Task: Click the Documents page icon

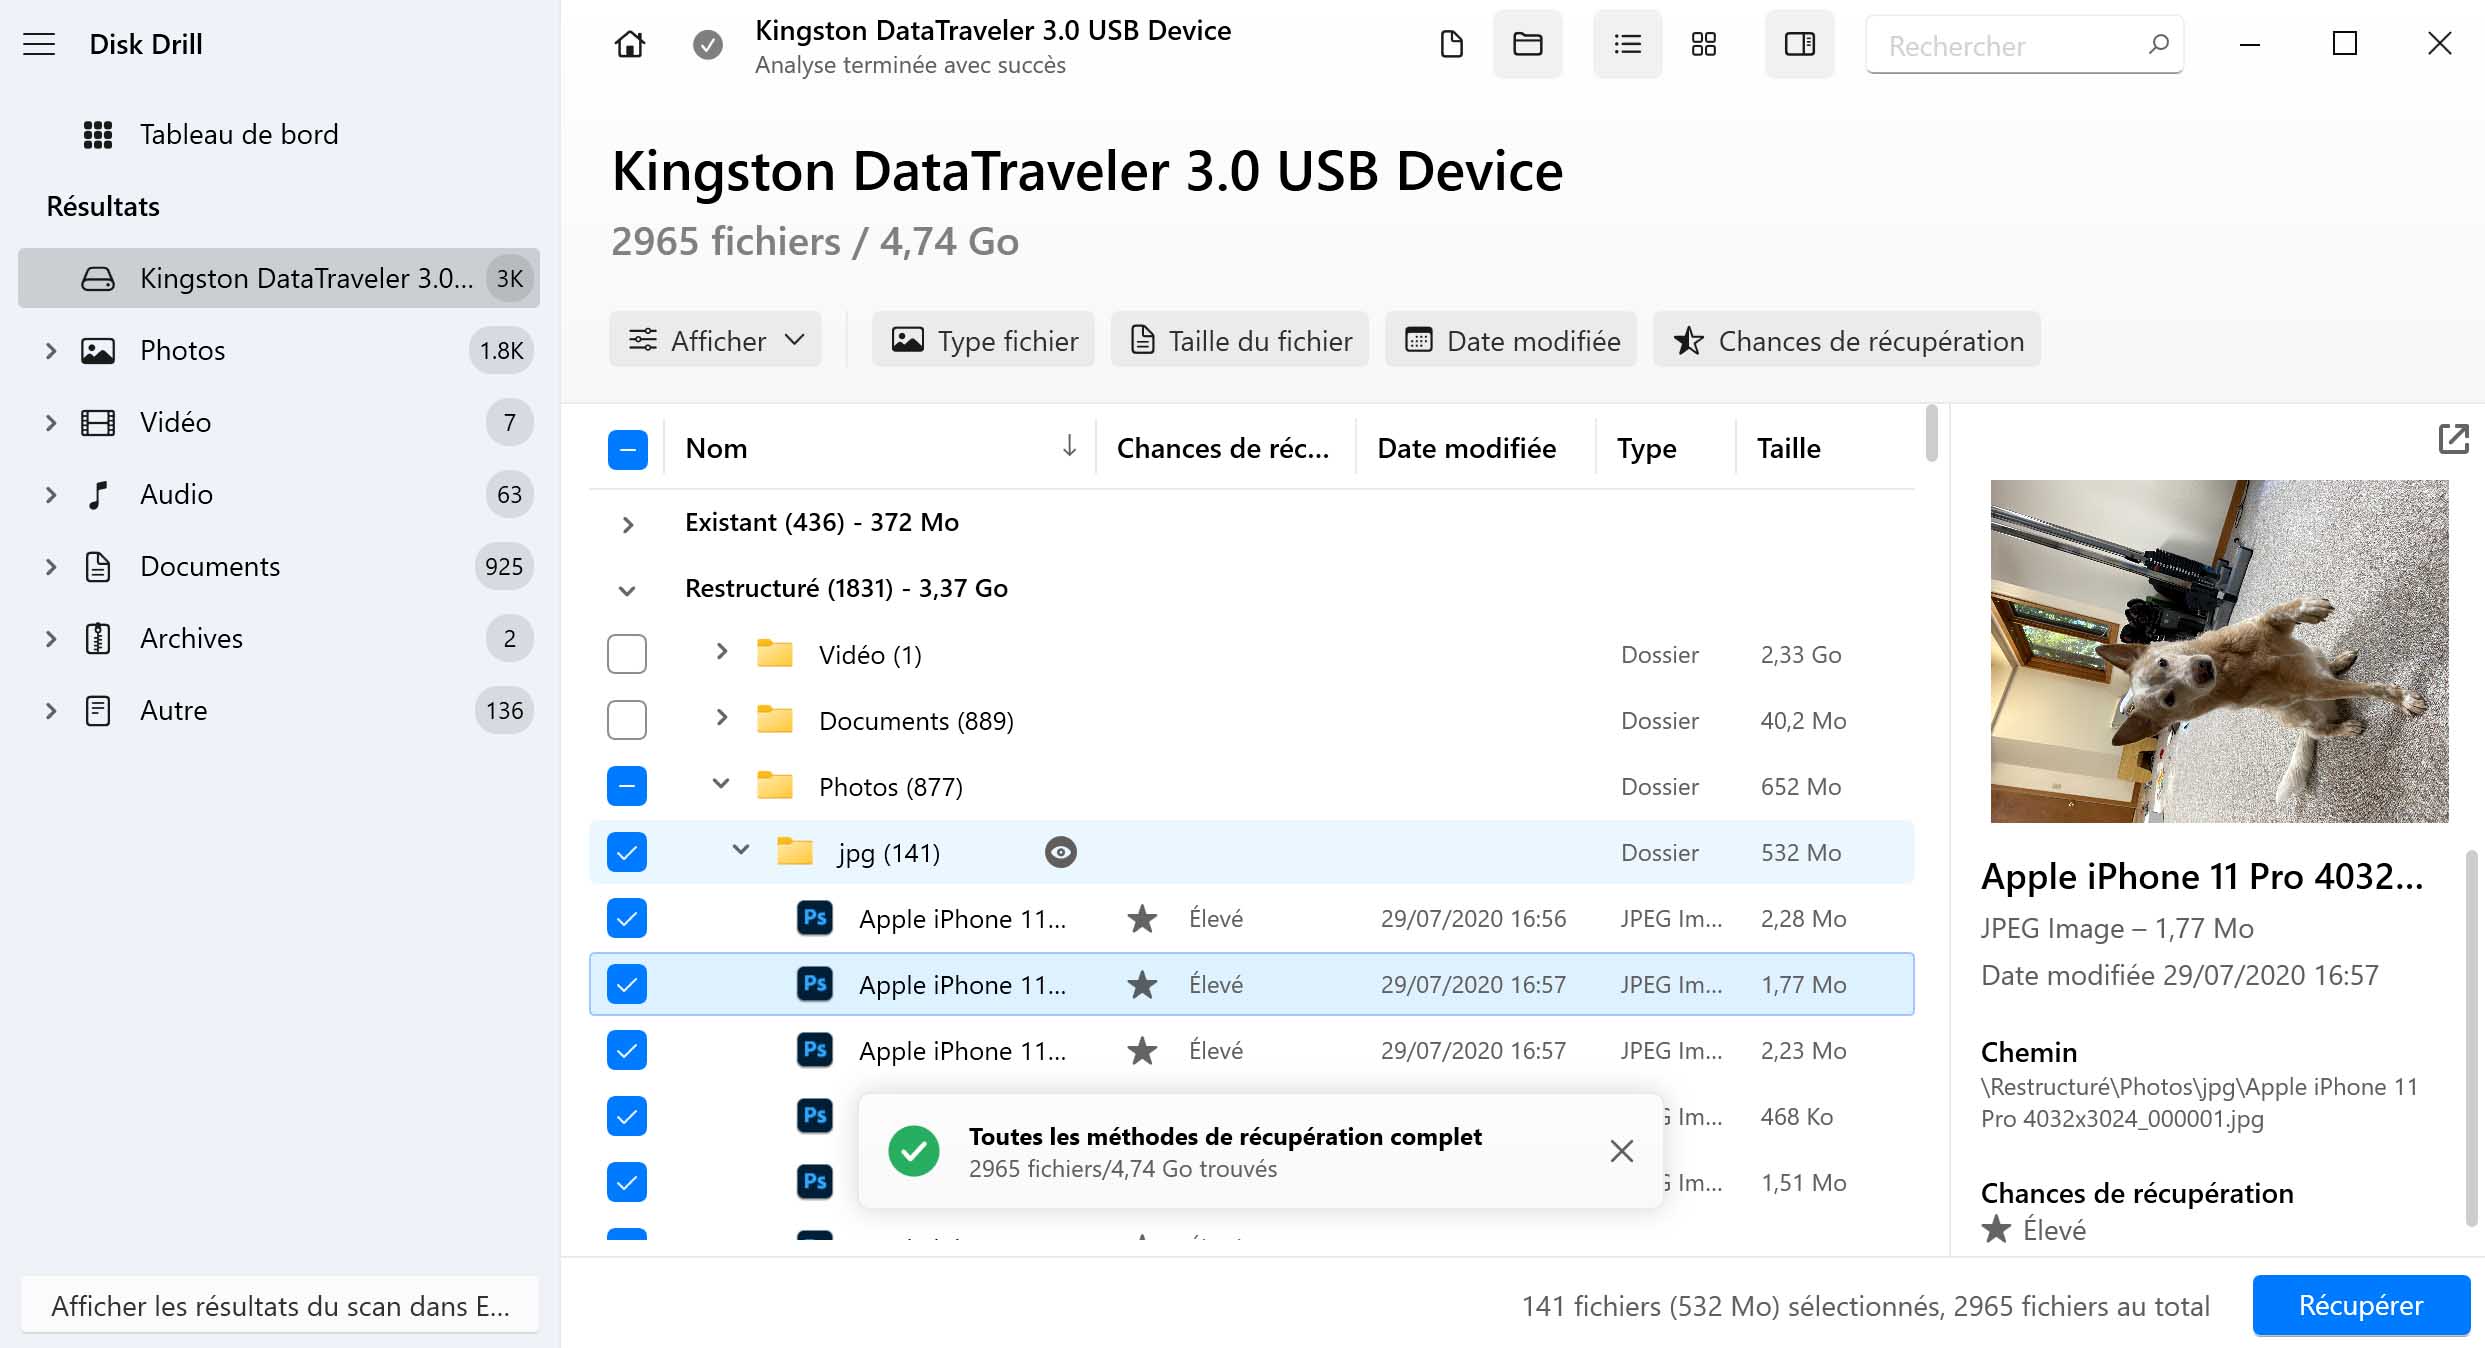Action: pyautogui.click(x=98, y=567)
